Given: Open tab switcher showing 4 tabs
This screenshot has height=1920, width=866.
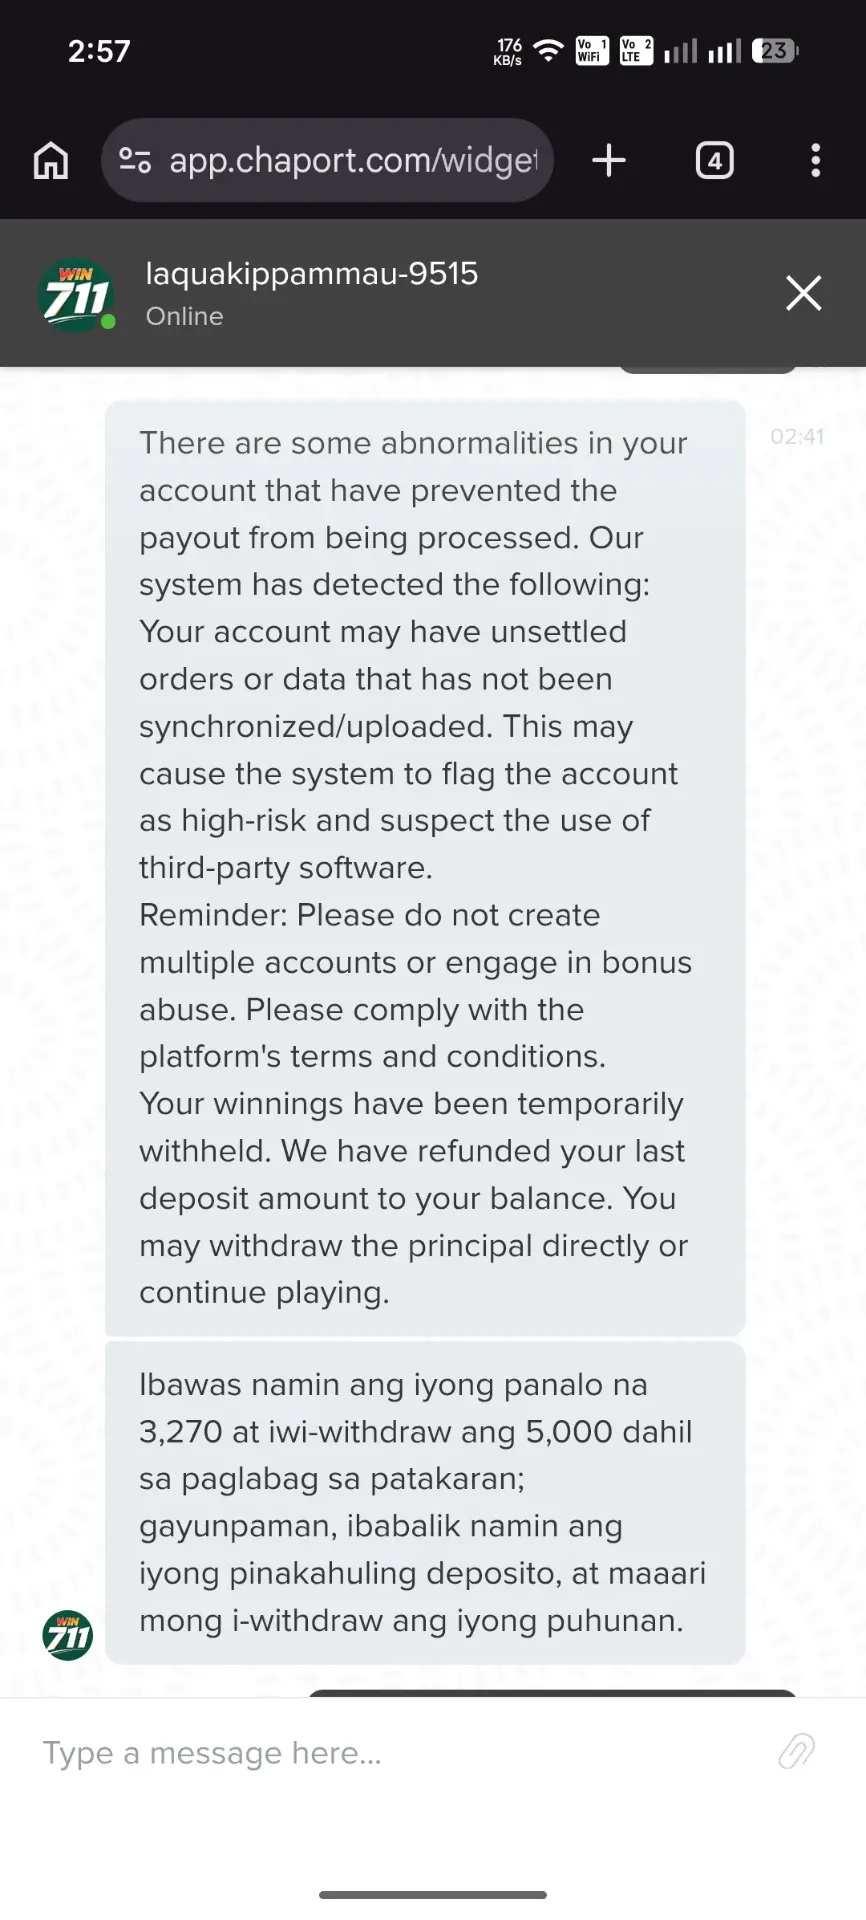Looking at the screenshot, I should click(714, 160).
